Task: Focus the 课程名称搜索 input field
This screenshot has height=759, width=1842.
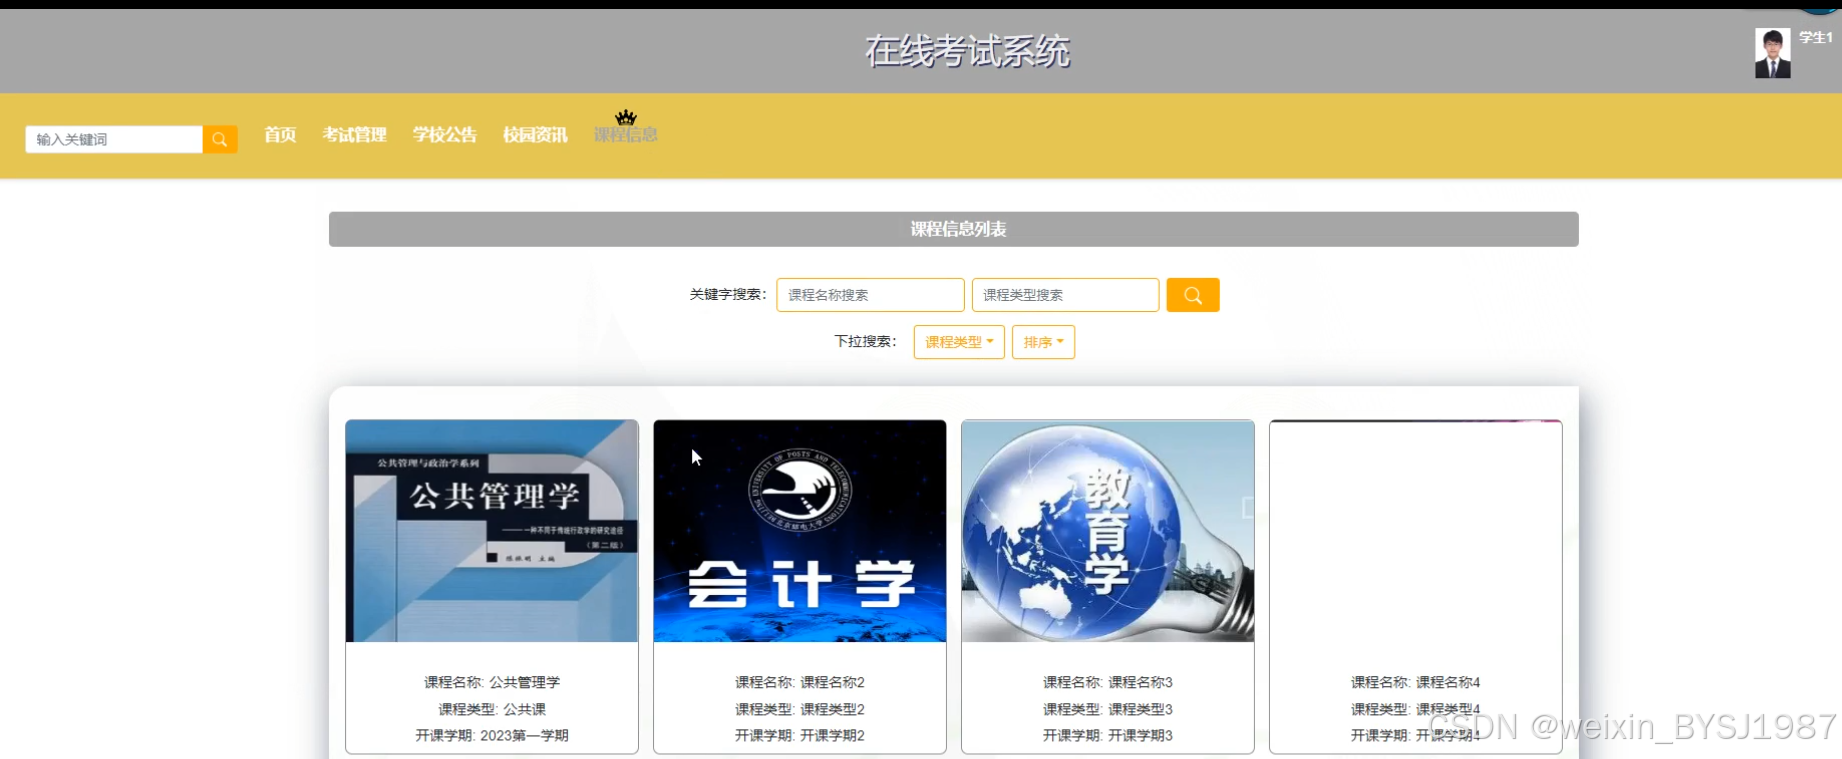Action: (870, 295)
